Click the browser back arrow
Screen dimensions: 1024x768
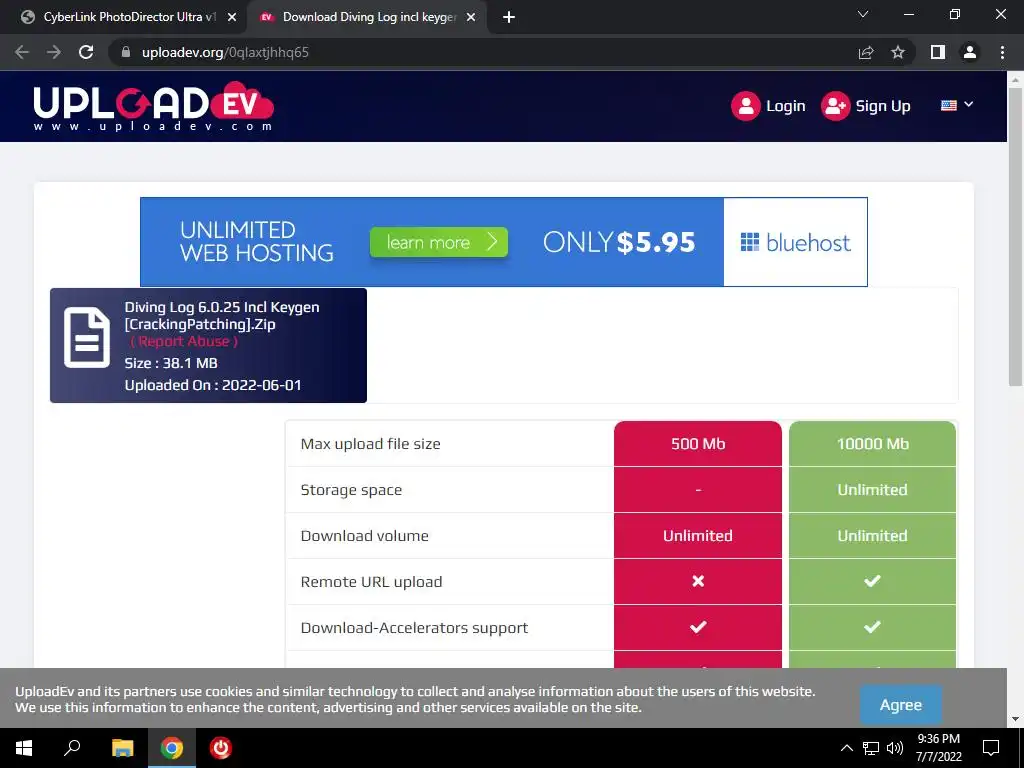pos(22,52)
